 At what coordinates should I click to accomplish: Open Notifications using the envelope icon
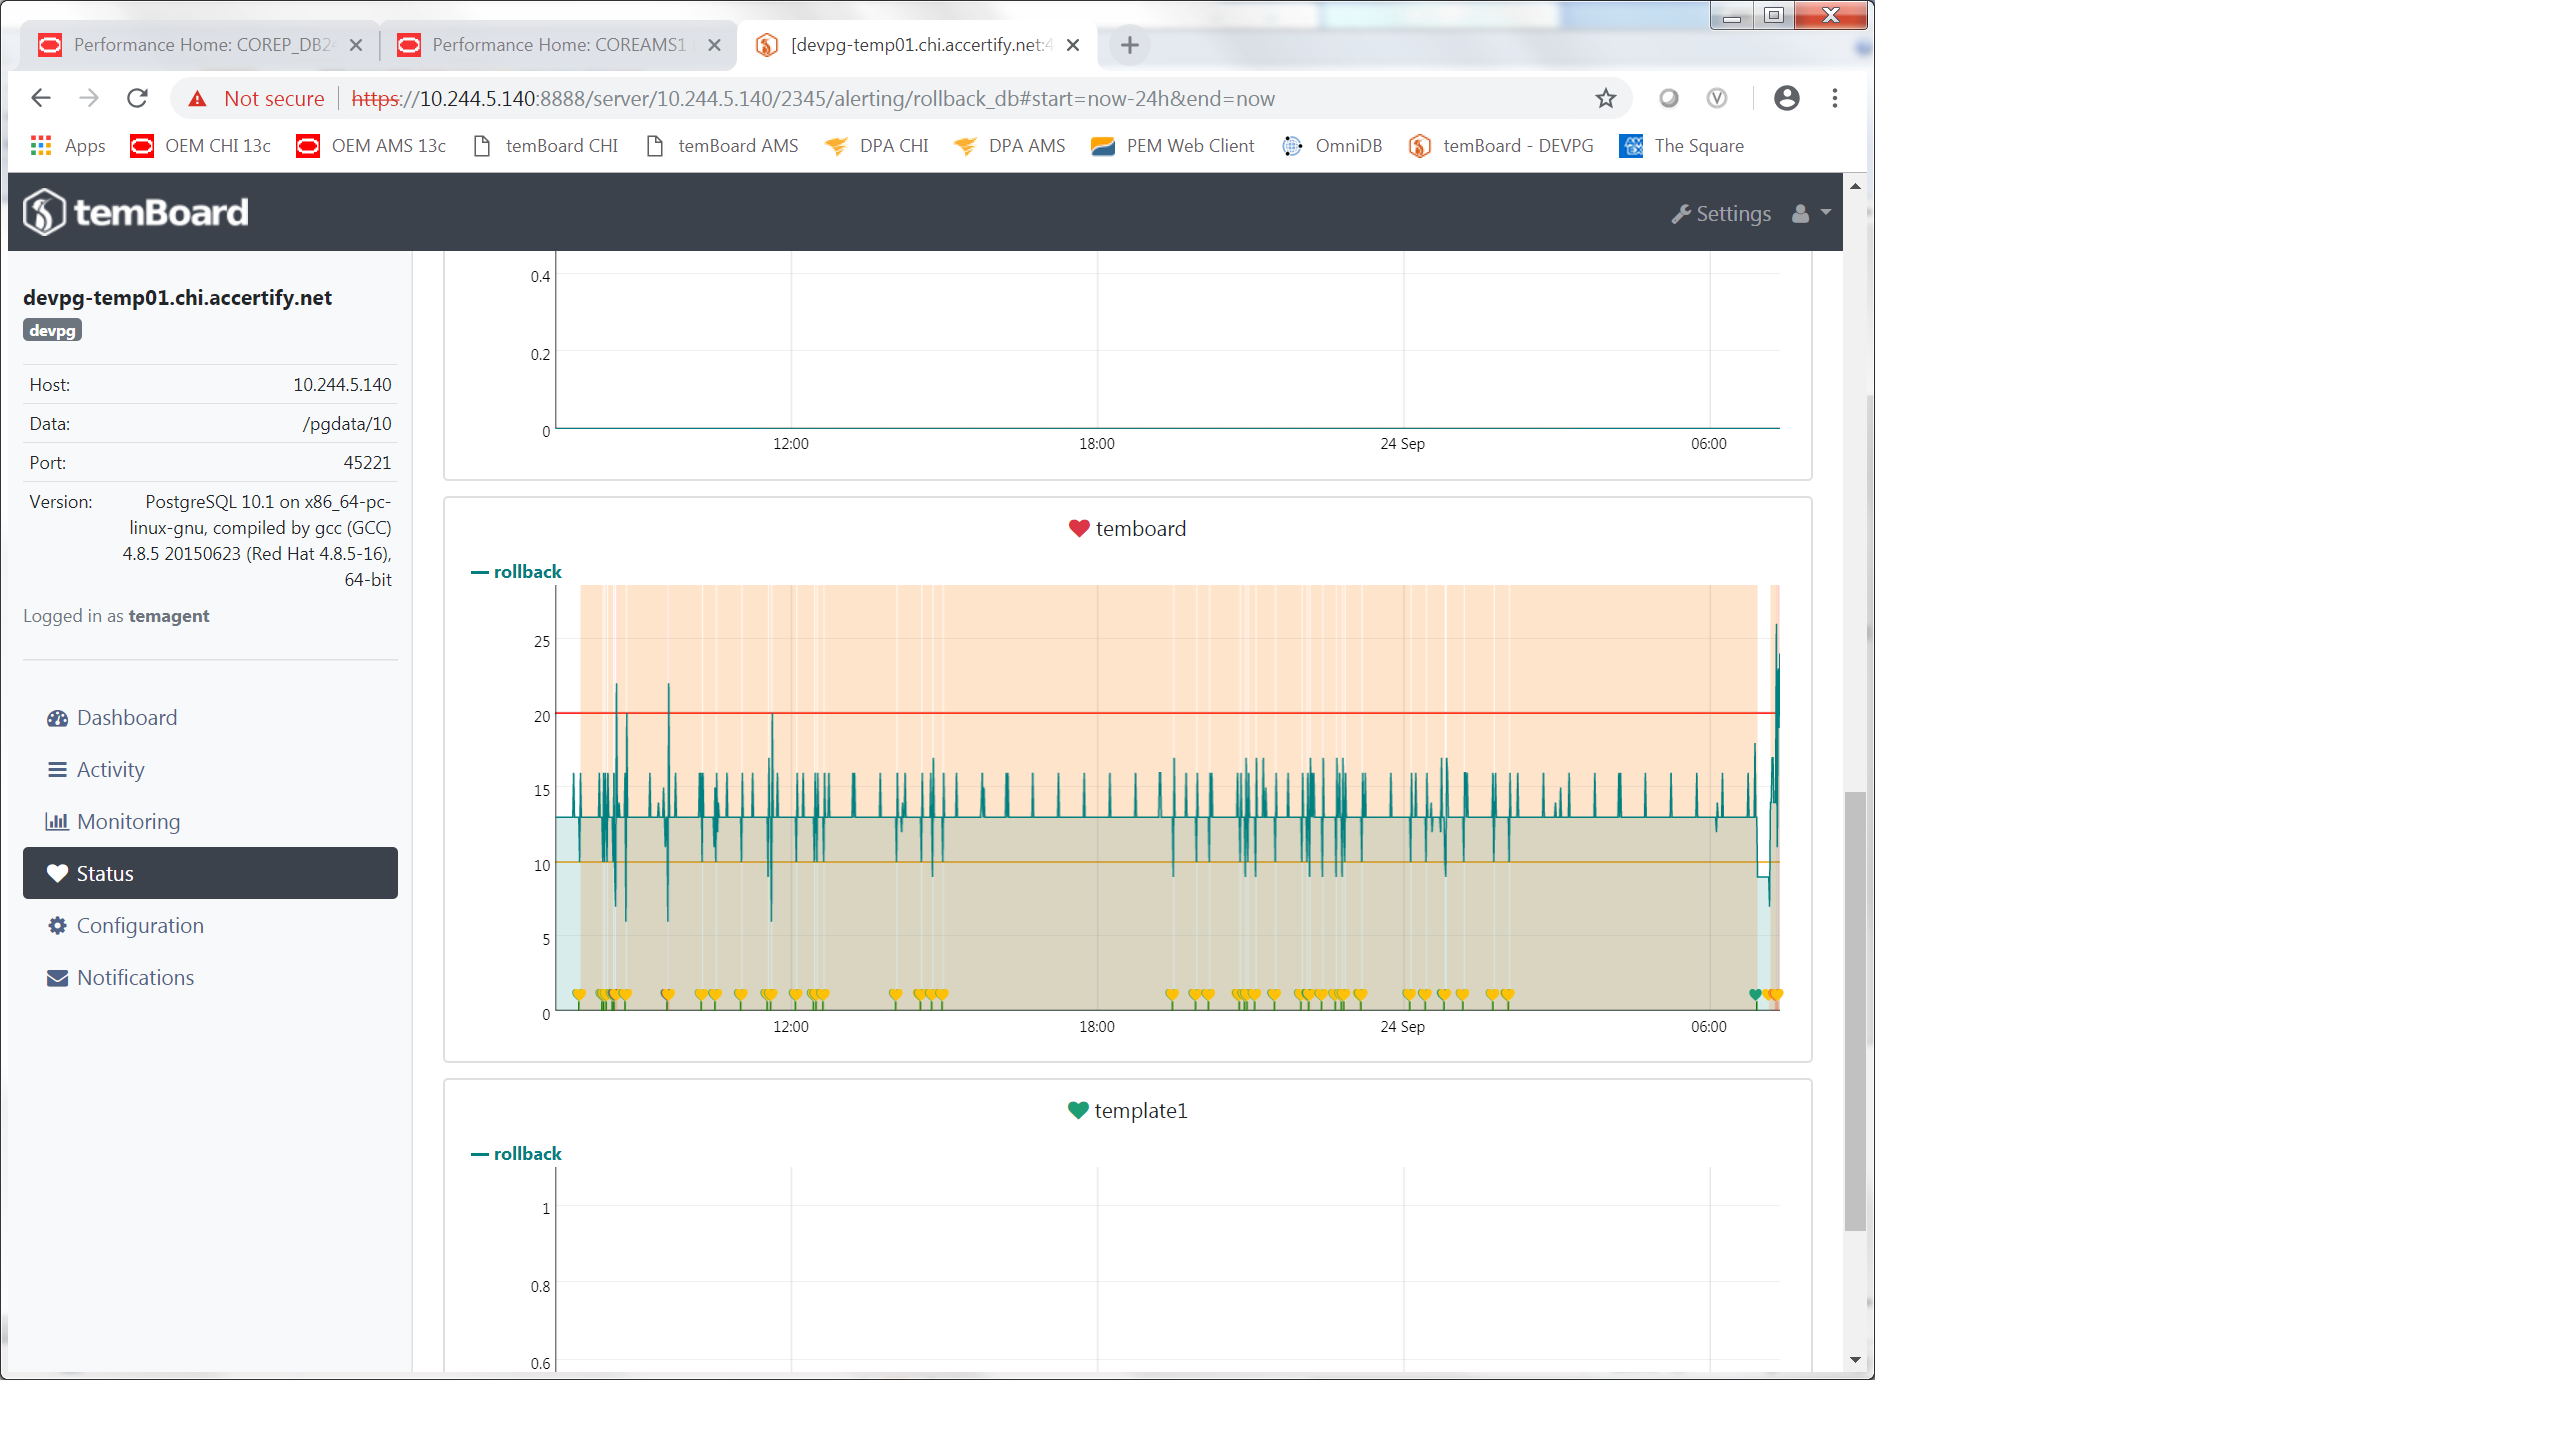click(x=58, y=977)
